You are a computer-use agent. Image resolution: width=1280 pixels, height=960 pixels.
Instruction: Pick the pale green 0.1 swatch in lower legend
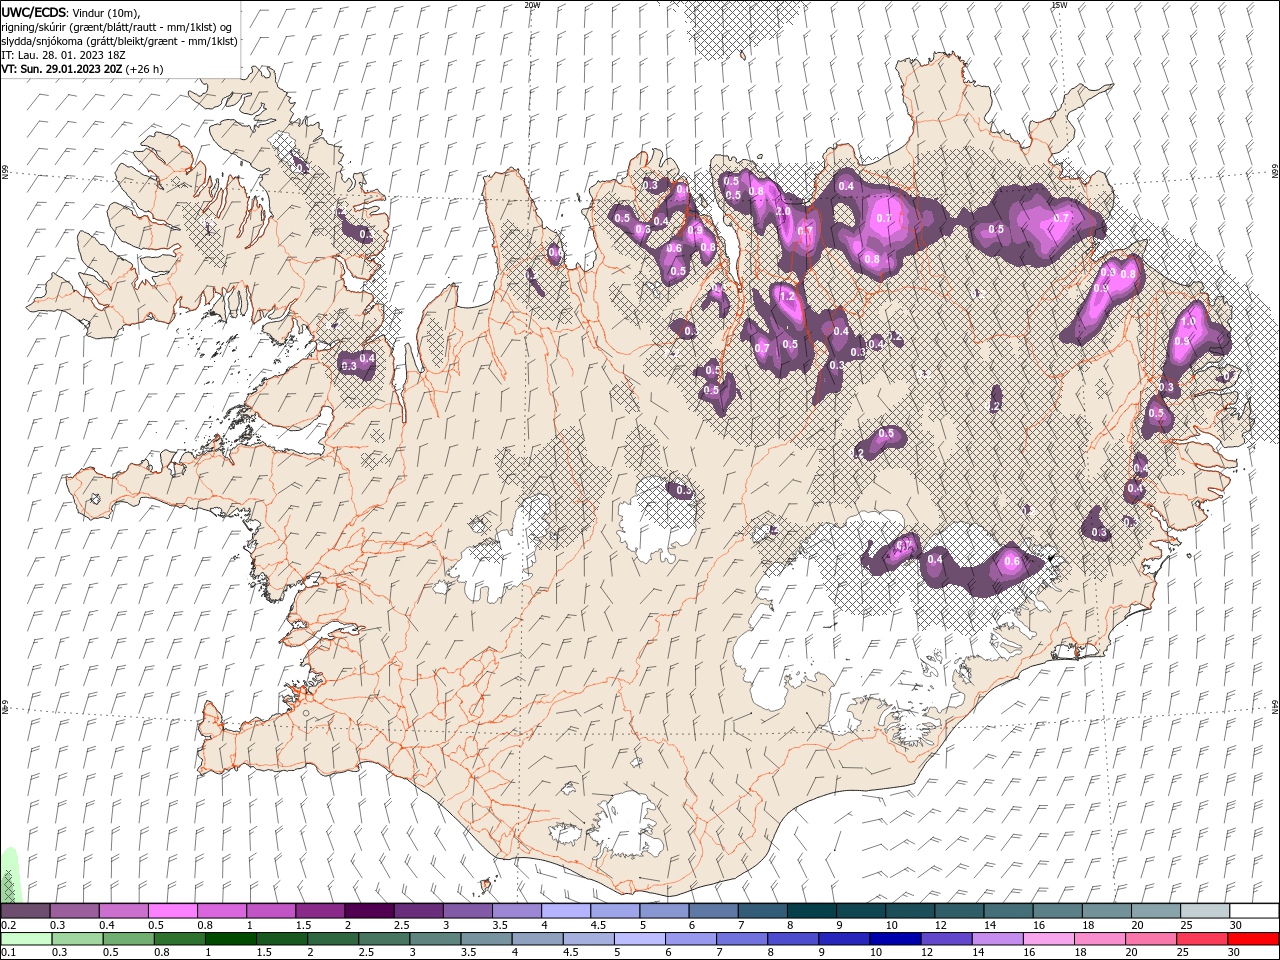[26, 939]
